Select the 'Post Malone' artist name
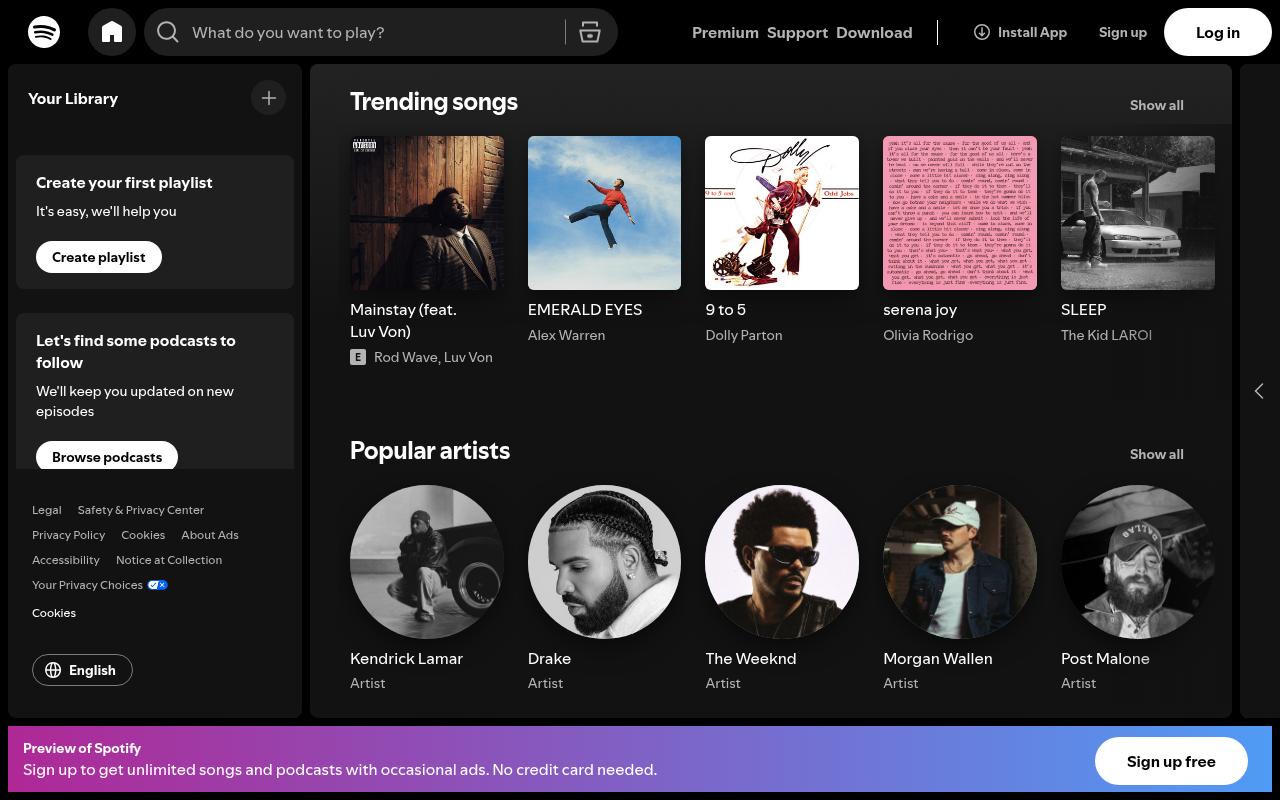 1105,659
